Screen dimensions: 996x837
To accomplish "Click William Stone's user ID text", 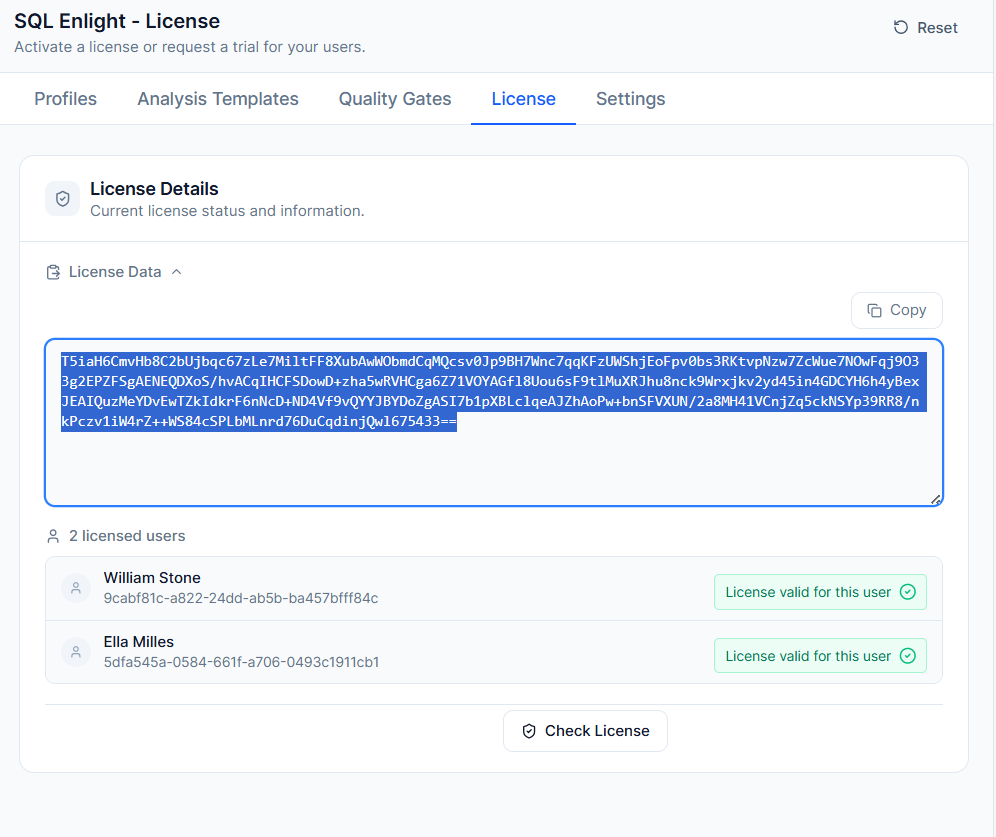I will 241,598.
